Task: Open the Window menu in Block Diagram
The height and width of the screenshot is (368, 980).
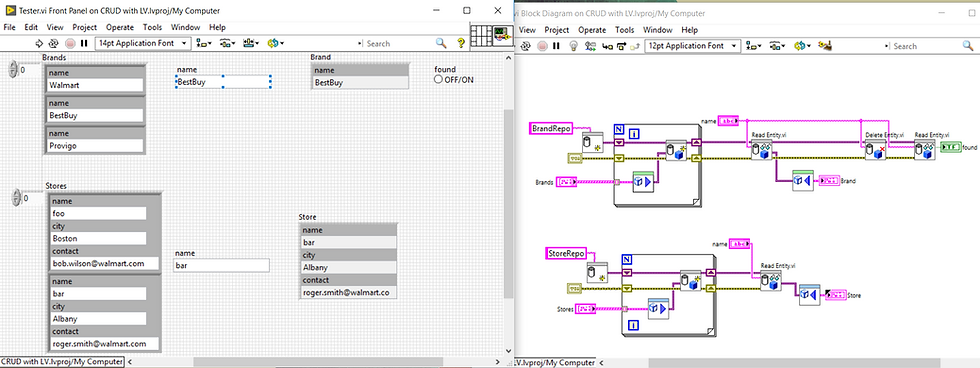Action: tap(658, 29)
